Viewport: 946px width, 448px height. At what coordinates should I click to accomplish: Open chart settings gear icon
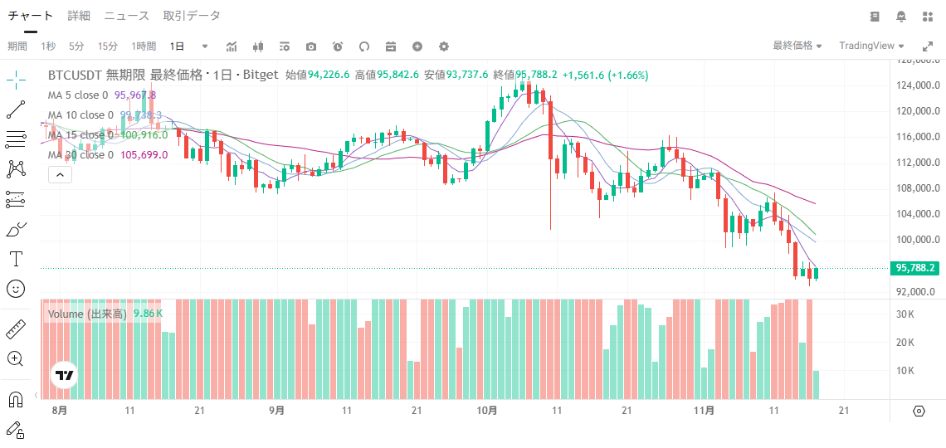(444, 46)
